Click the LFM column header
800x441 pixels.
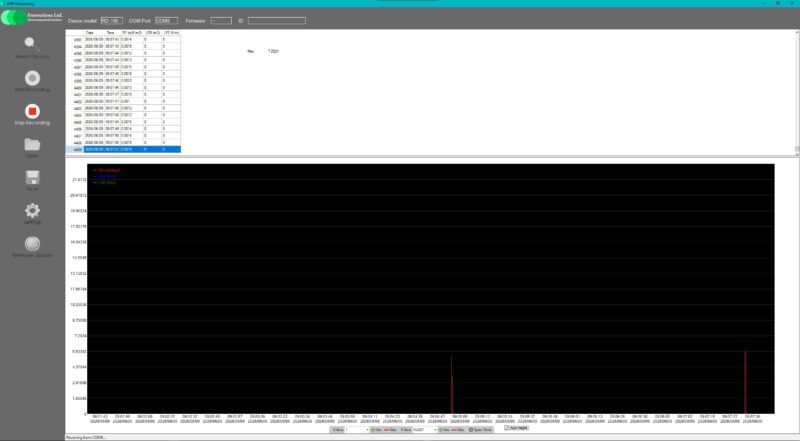tap(153, 33)
